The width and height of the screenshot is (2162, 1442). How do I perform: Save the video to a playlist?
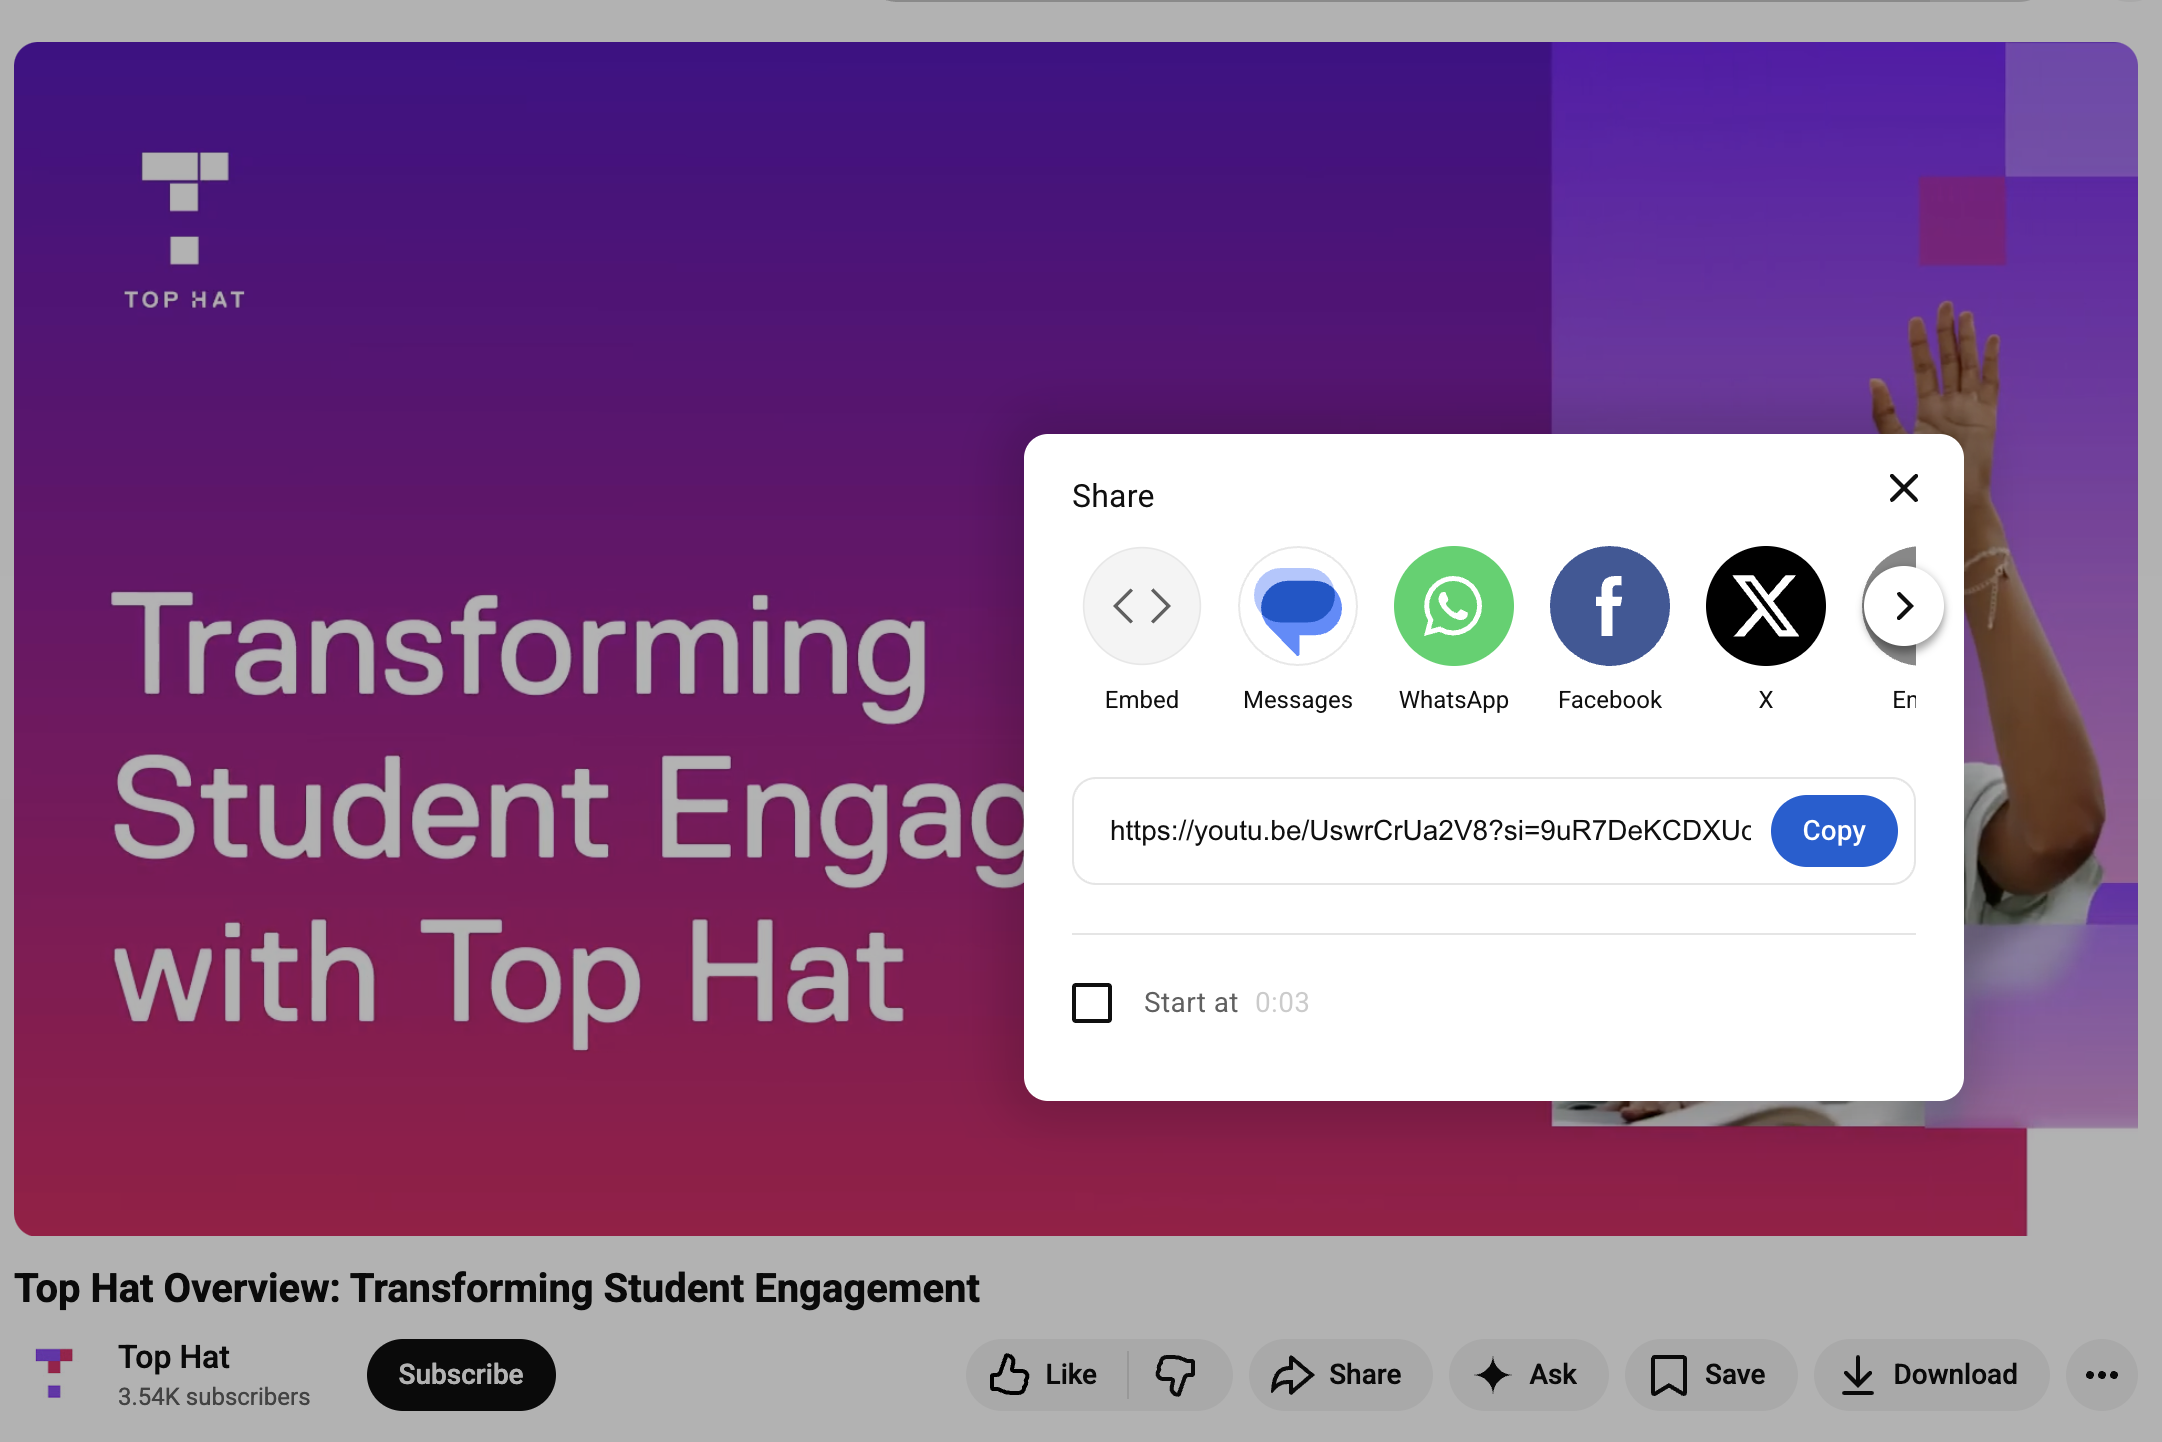(x=1710, y=1375)
